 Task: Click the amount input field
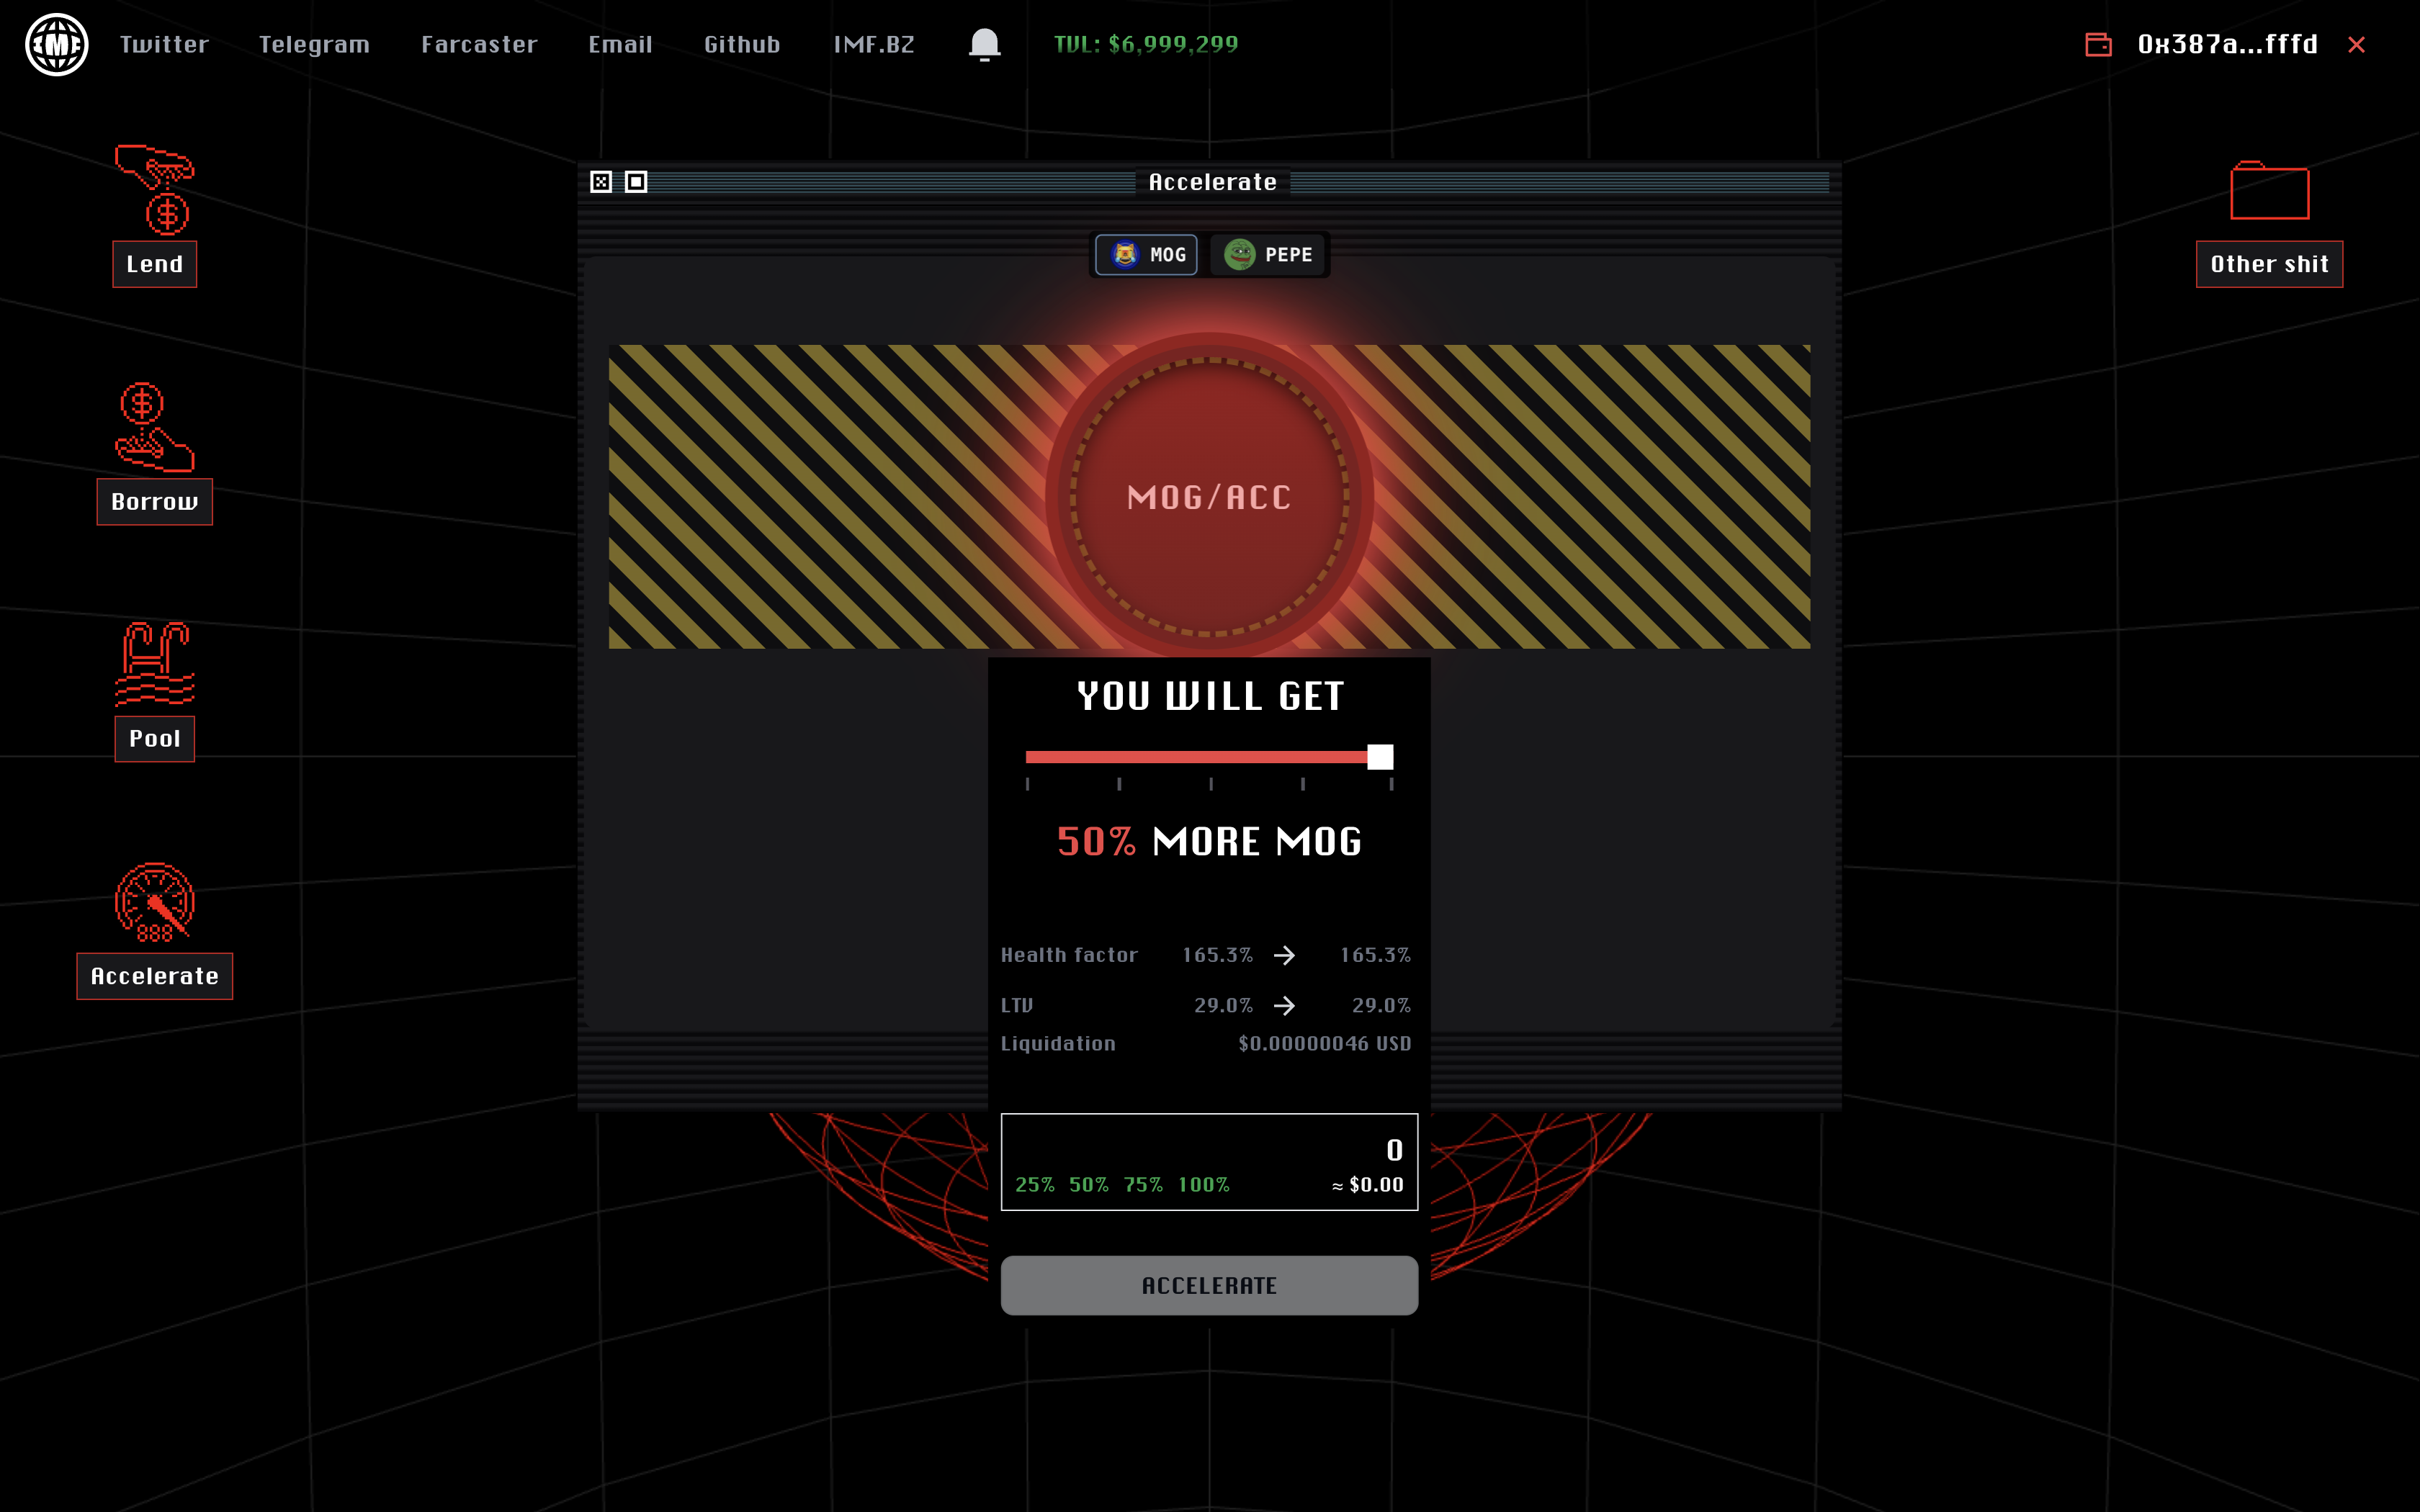click(x=1209, y=1161)
